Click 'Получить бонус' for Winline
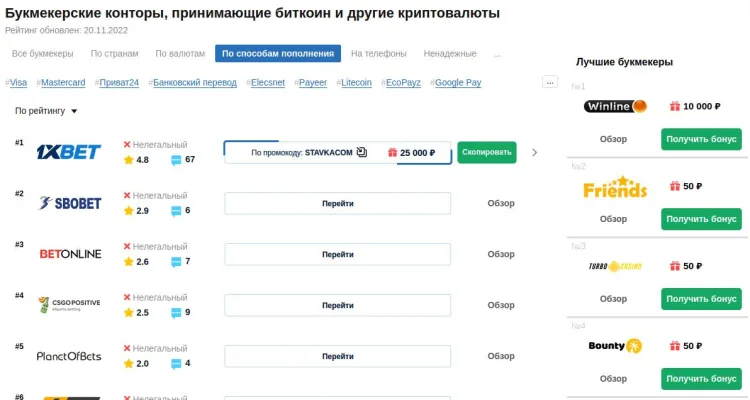750x400 pixels. point(701,139)
